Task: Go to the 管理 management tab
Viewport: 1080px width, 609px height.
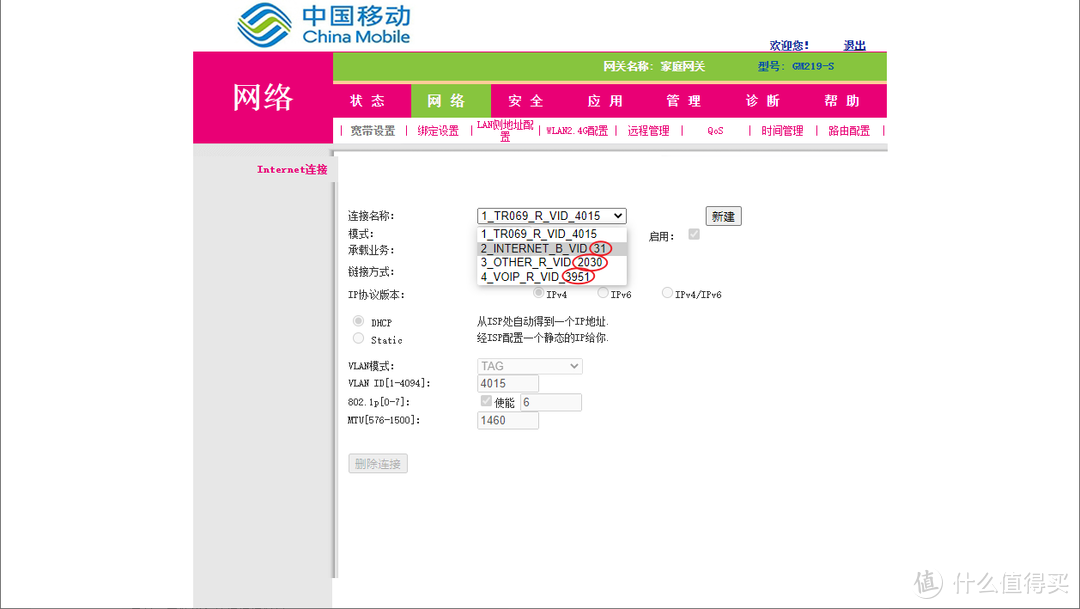Action: [x=684, y=101]
